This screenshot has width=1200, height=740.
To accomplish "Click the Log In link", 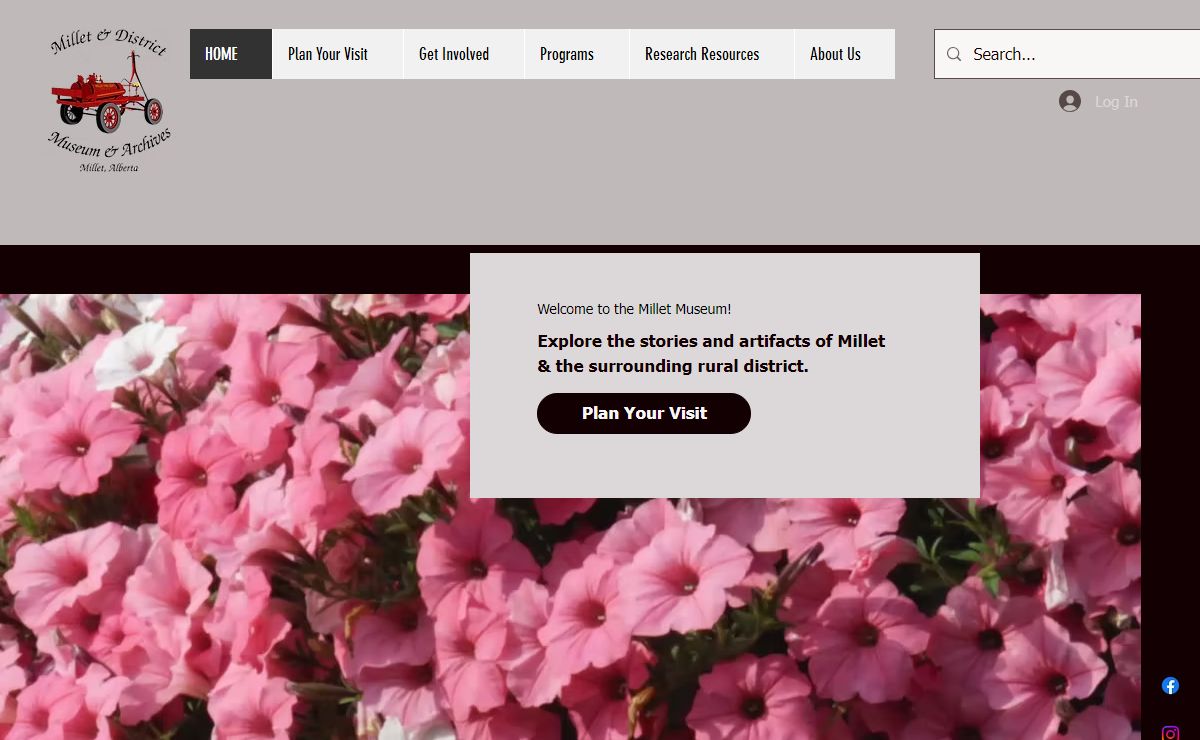I will pyautogui.click(x=1116, y=101).
